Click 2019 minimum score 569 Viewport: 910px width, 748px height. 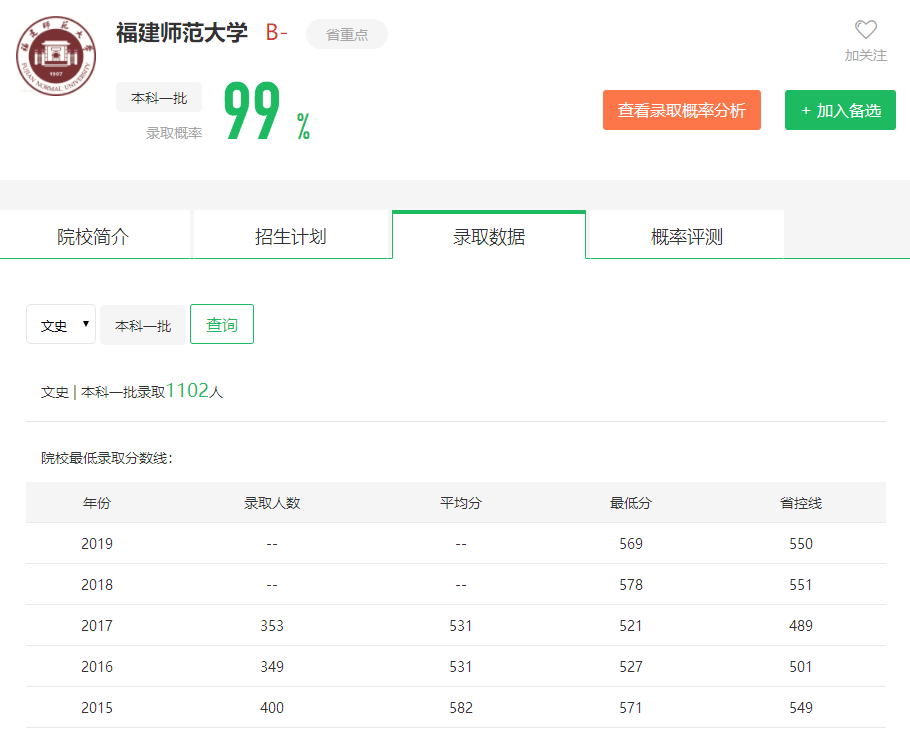tap(630, 544)
